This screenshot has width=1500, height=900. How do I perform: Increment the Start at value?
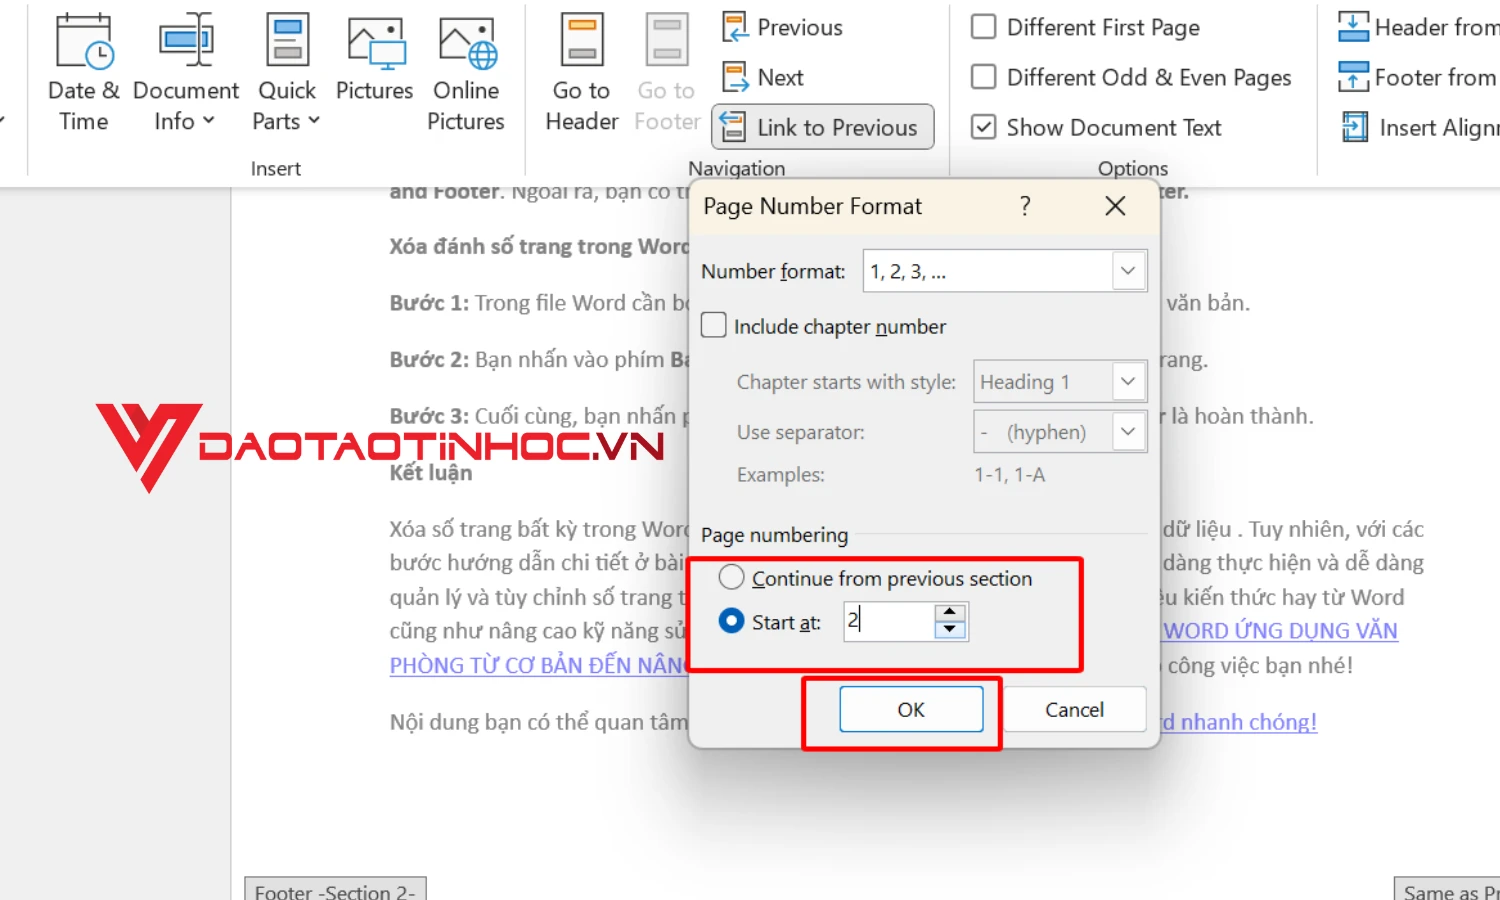[x=949, y=613]
